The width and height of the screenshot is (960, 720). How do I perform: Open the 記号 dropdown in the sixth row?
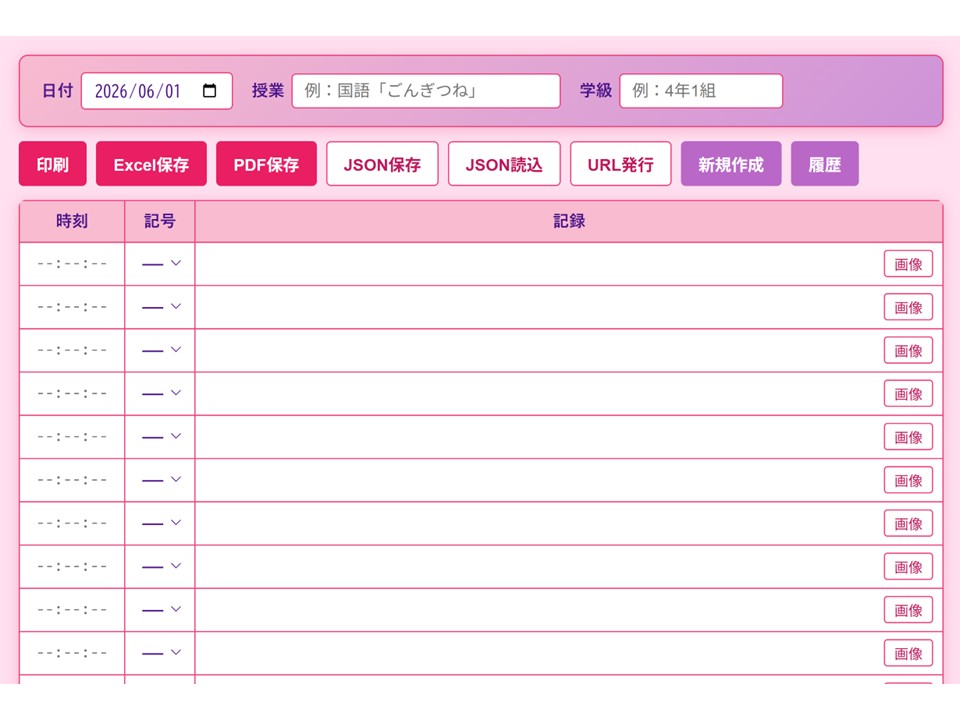[x=160, y=480]
